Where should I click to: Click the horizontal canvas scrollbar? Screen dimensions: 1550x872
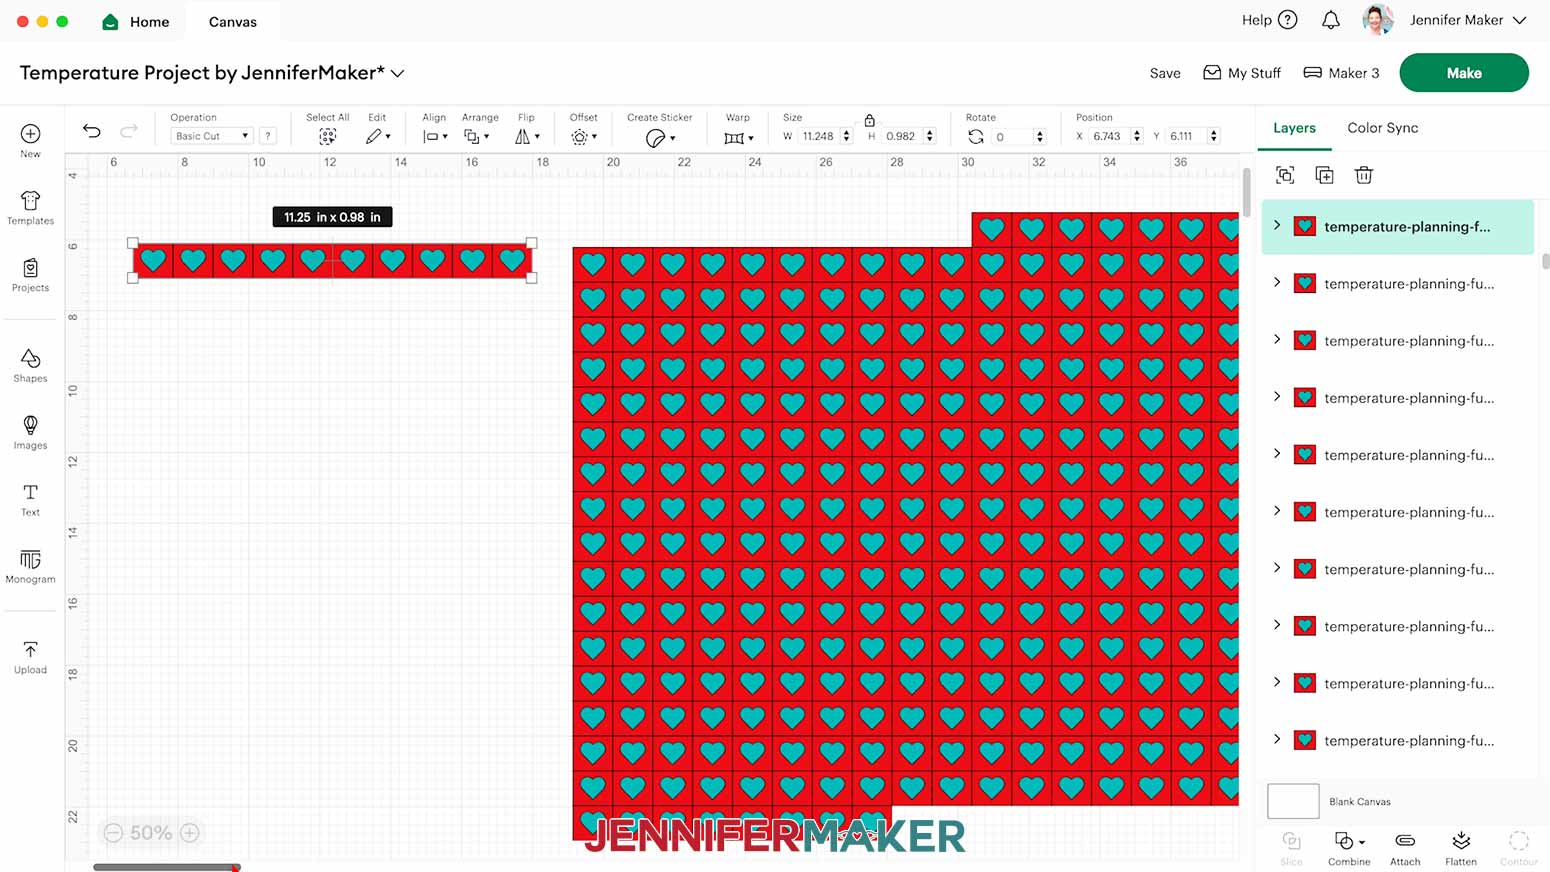click(166, 867)
